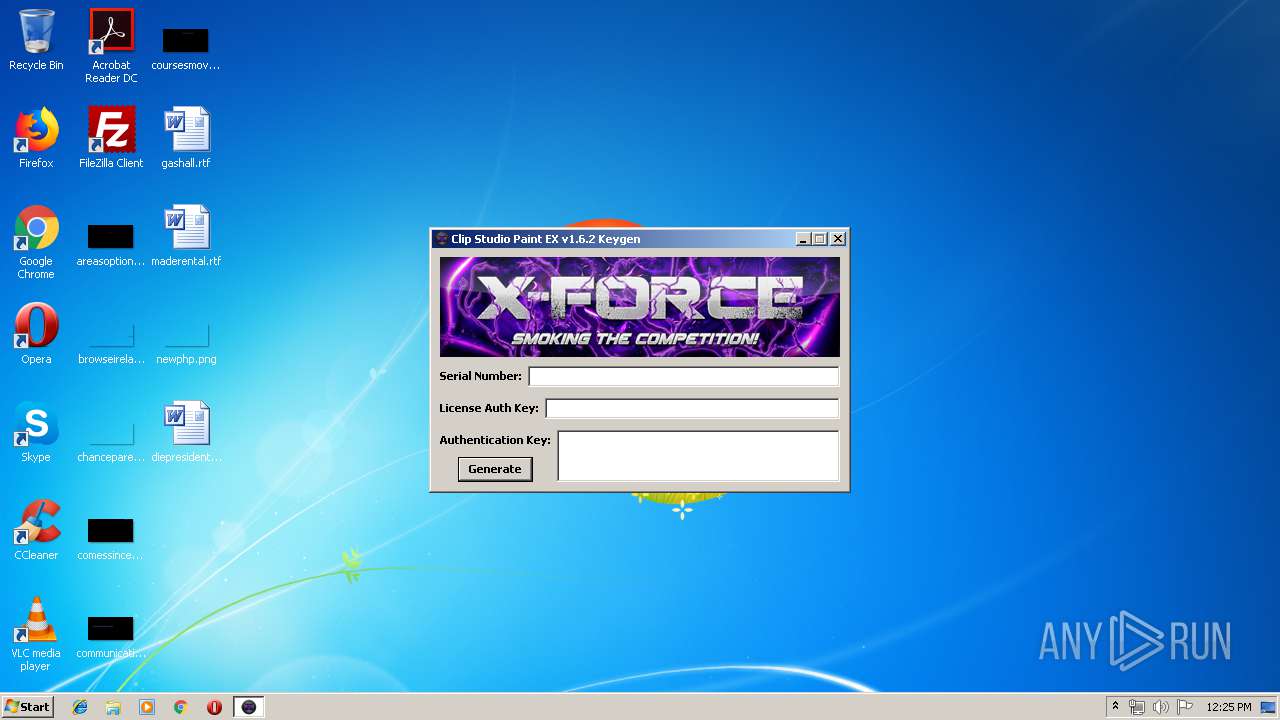Select the Firefox desktop shortcut
1280x720 pixels.
[x=36, y=138]
